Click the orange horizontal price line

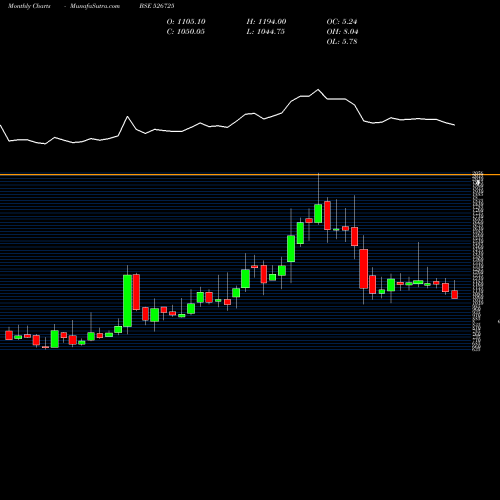(250, 174)
